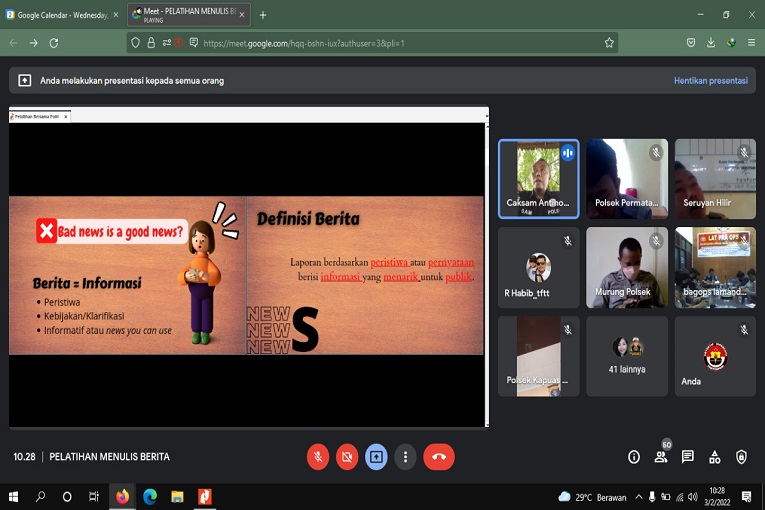Open a new browser tab

(263, 15)
